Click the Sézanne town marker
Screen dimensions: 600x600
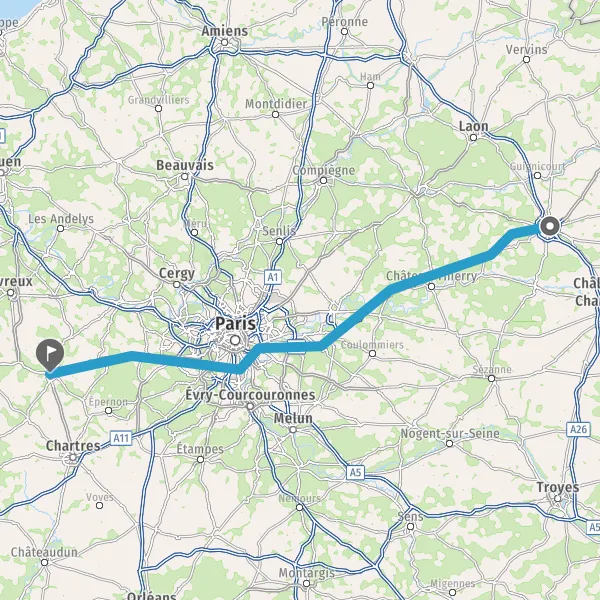492,378
